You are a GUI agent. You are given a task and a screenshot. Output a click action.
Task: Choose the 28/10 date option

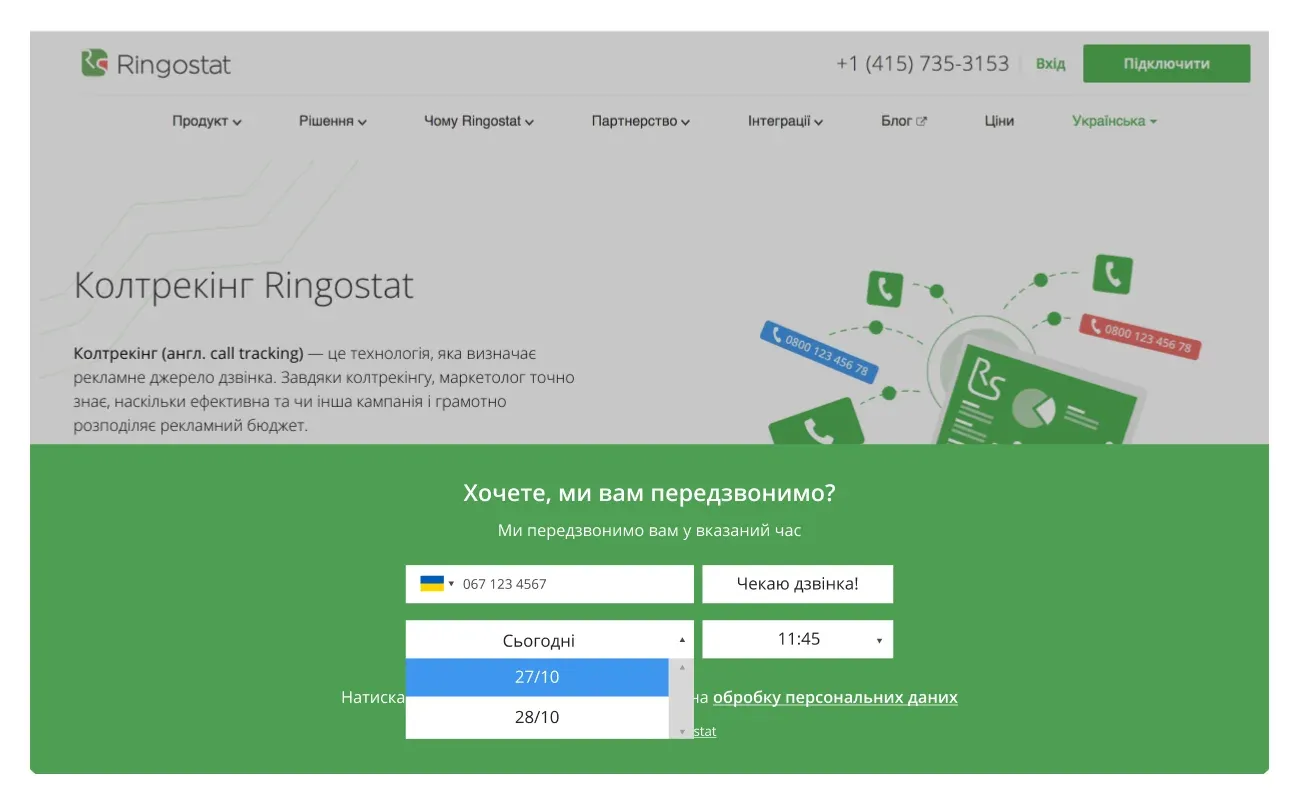[x=537, y=717]
